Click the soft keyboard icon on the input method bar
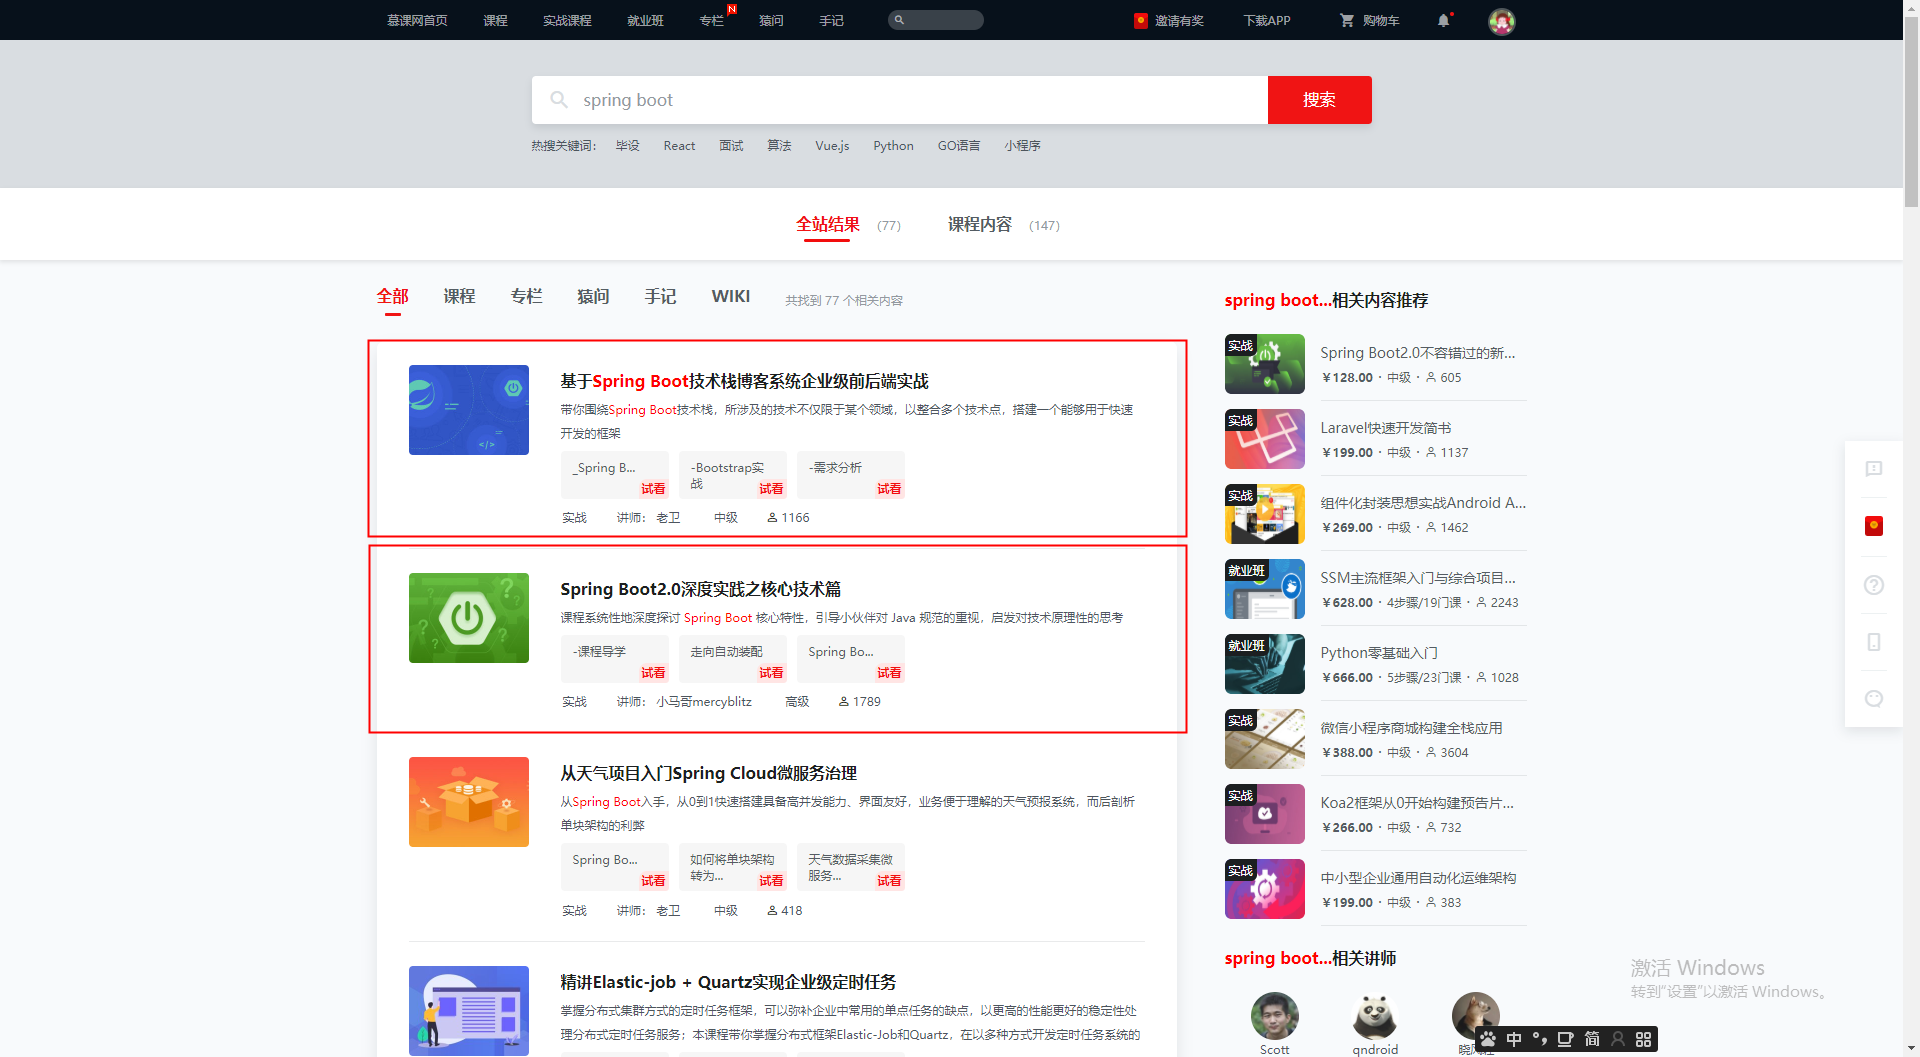1920x1057 pixels. (x=1566, y=1039)
